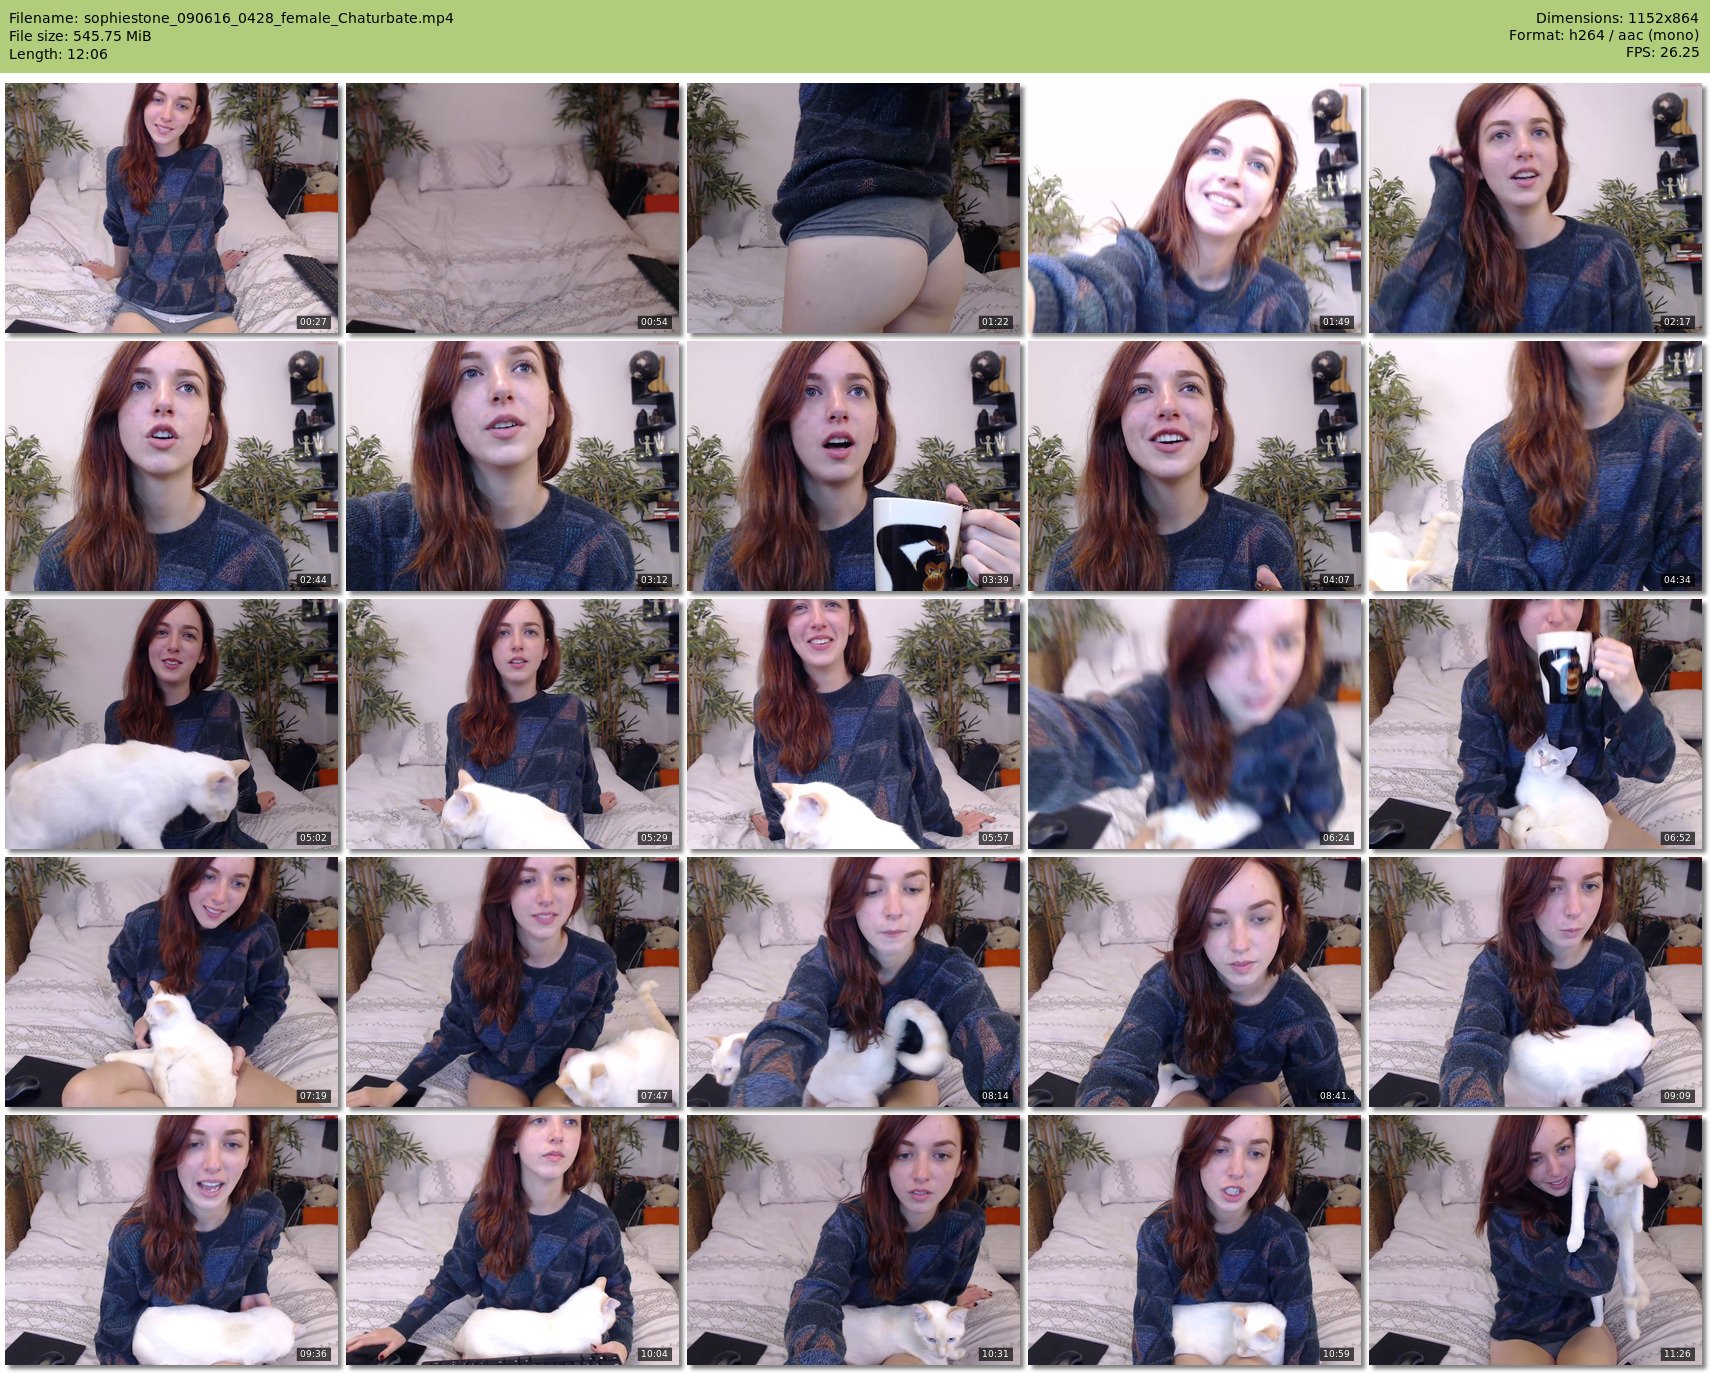Select the Filename line in the header
1710x1373 pixels.
click(231, 17)
